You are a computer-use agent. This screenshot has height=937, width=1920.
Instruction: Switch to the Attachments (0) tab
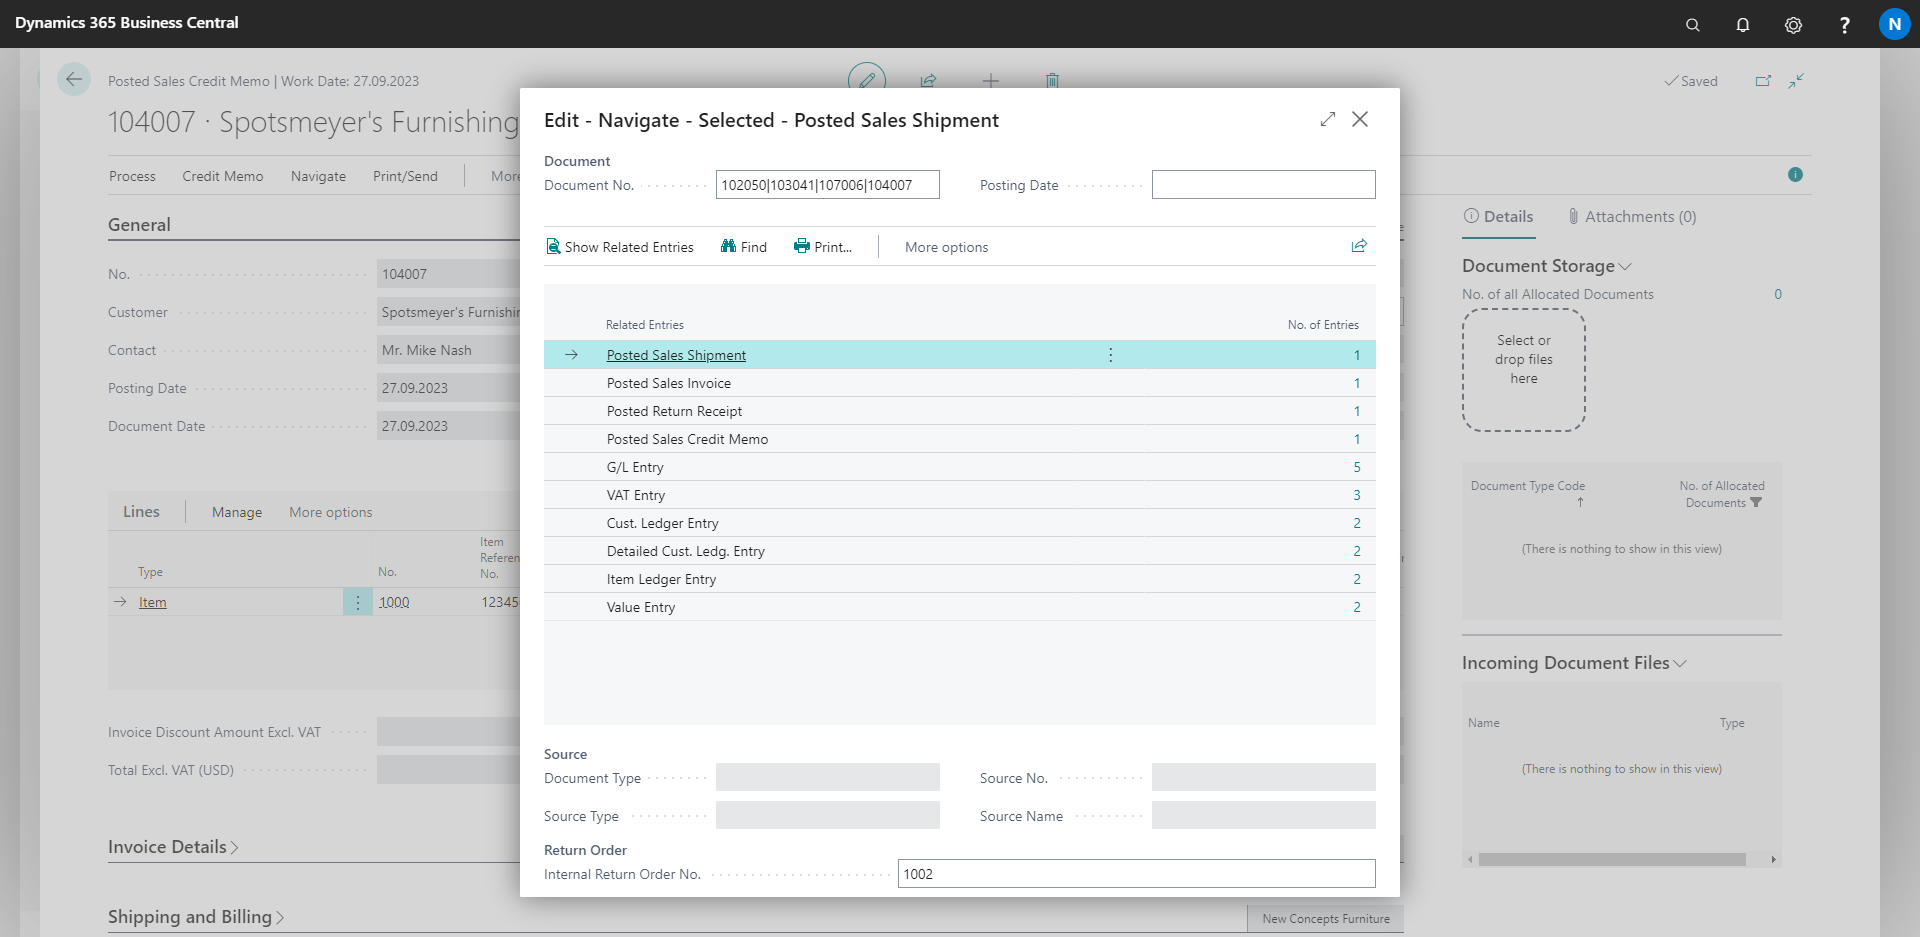[1632, 216]
